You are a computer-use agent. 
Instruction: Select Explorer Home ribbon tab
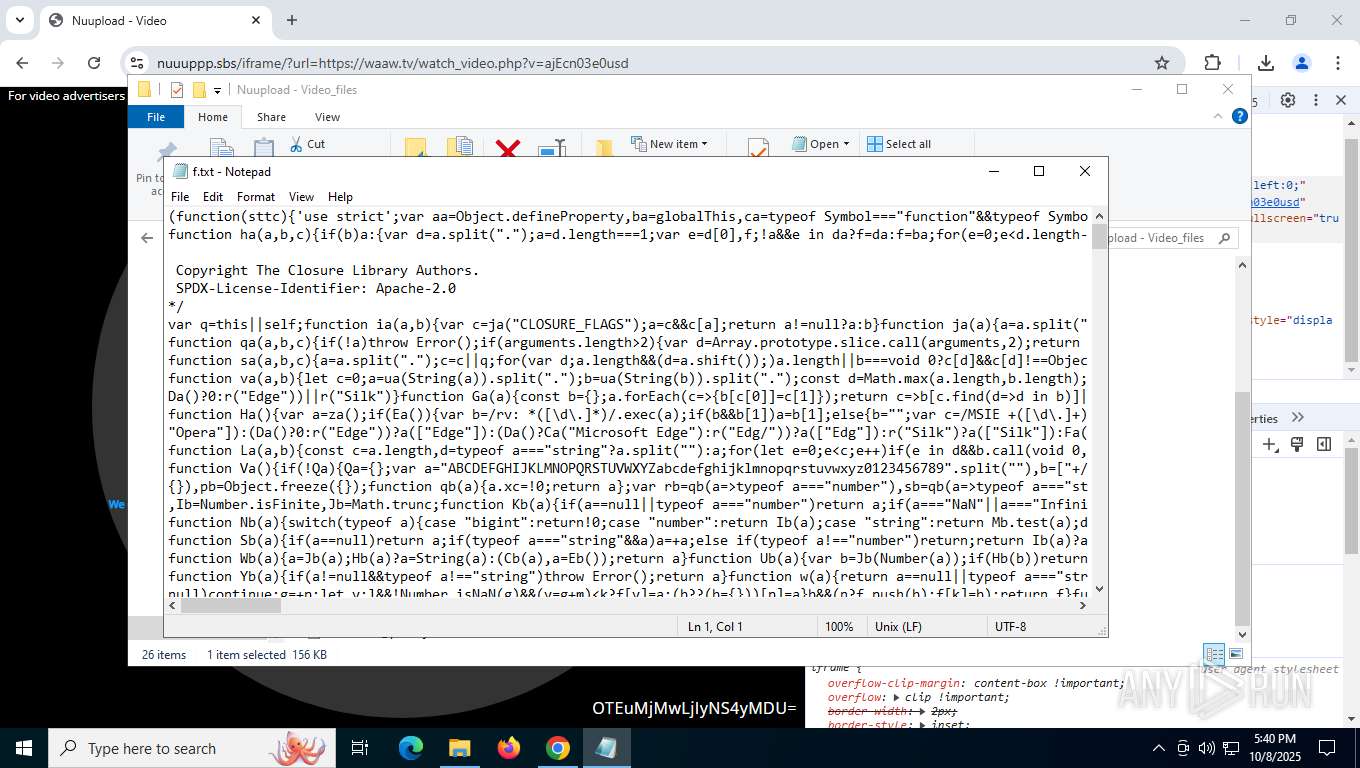pyautogui.click(x=213, y=117)
